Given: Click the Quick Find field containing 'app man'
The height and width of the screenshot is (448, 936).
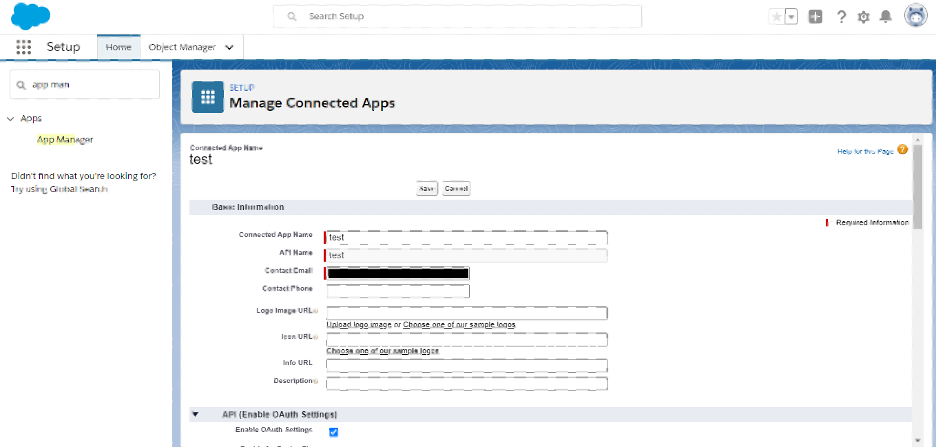Looking at the screenshot, I should pyautogui.click(x=85, y=84).
